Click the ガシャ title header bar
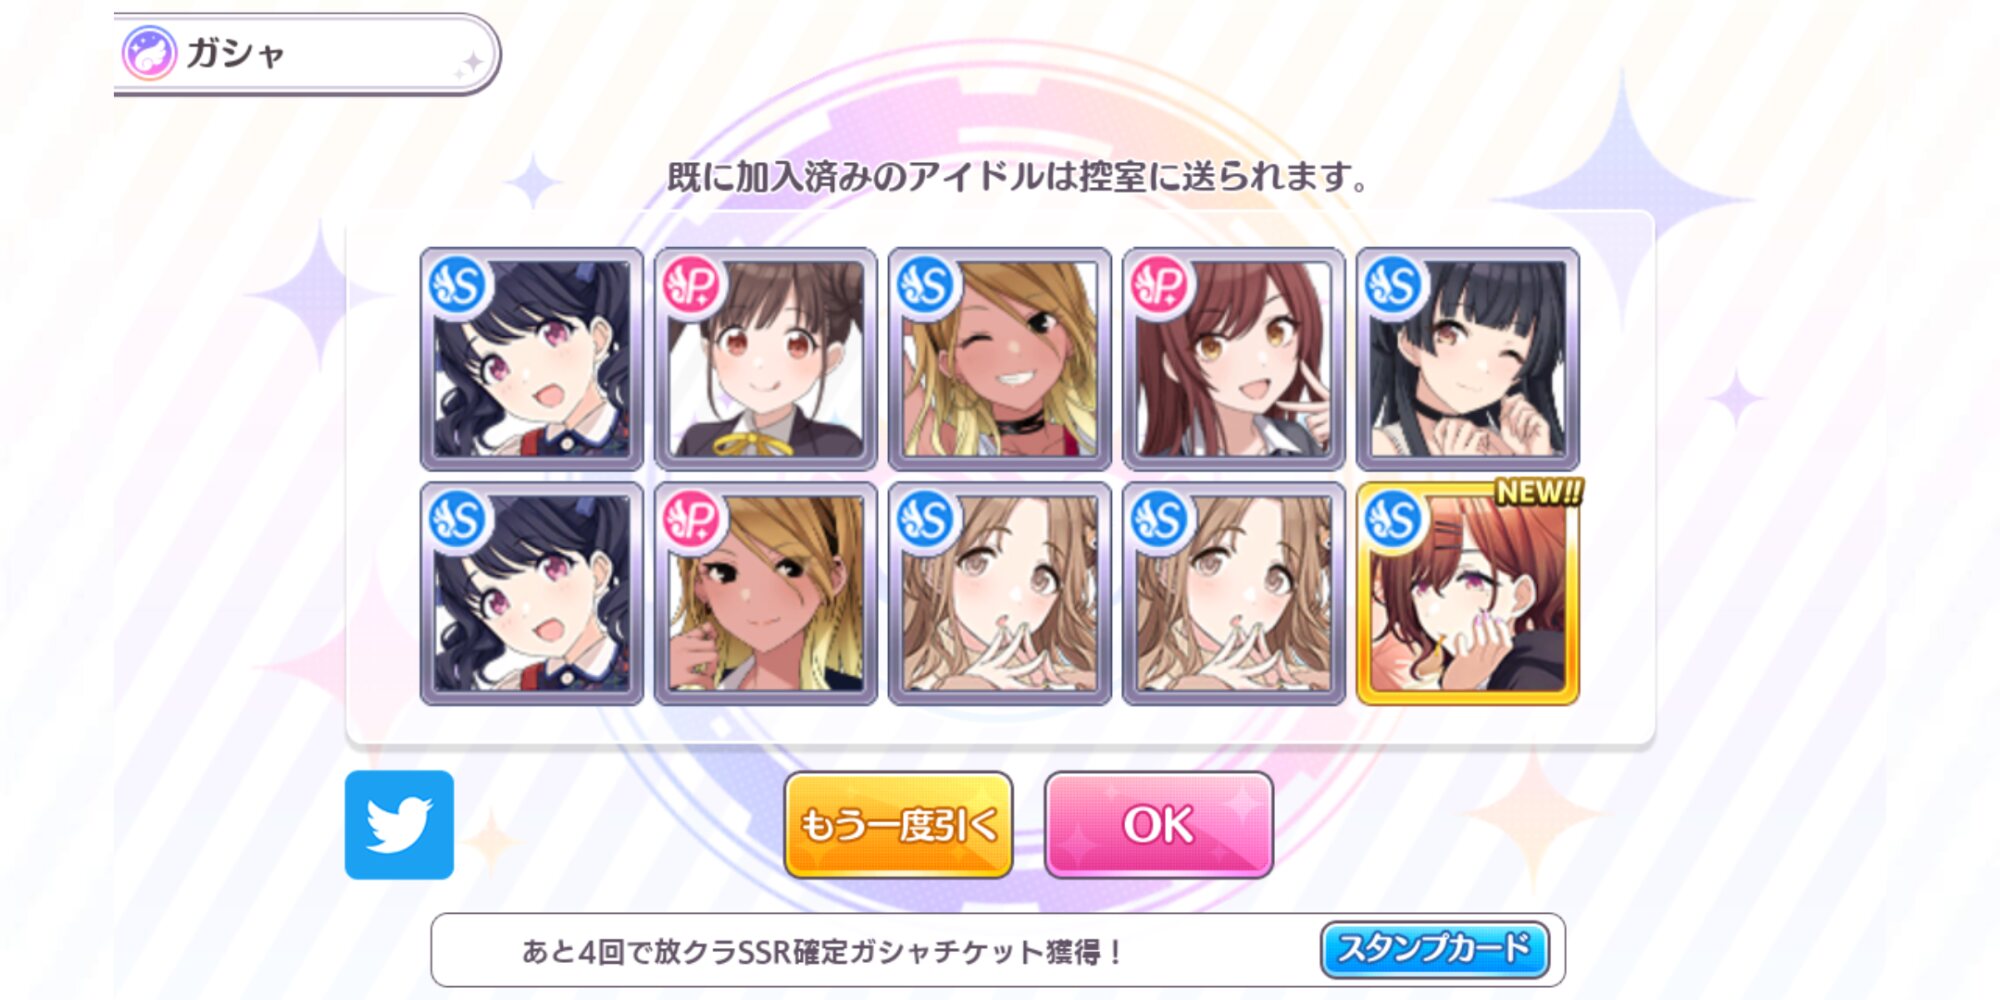Viewport: 2000px width, 1000px height. point(306,54)
